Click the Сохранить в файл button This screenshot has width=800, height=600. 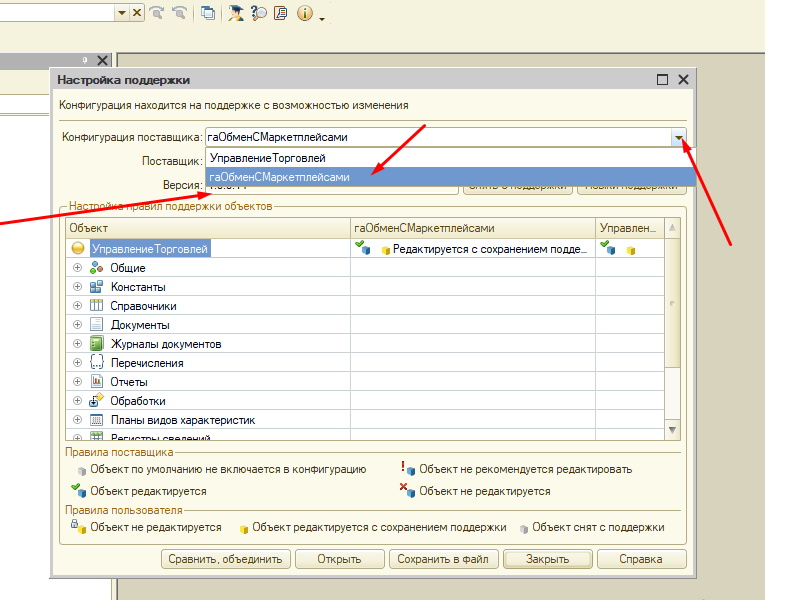click(x=443, y=559)
